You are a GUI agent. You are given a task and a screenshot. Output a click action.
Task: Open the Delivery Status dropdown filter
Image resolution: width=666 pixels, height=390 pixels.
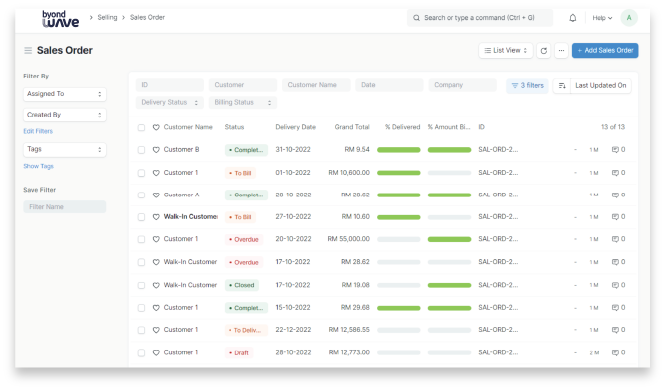[170, 102]
